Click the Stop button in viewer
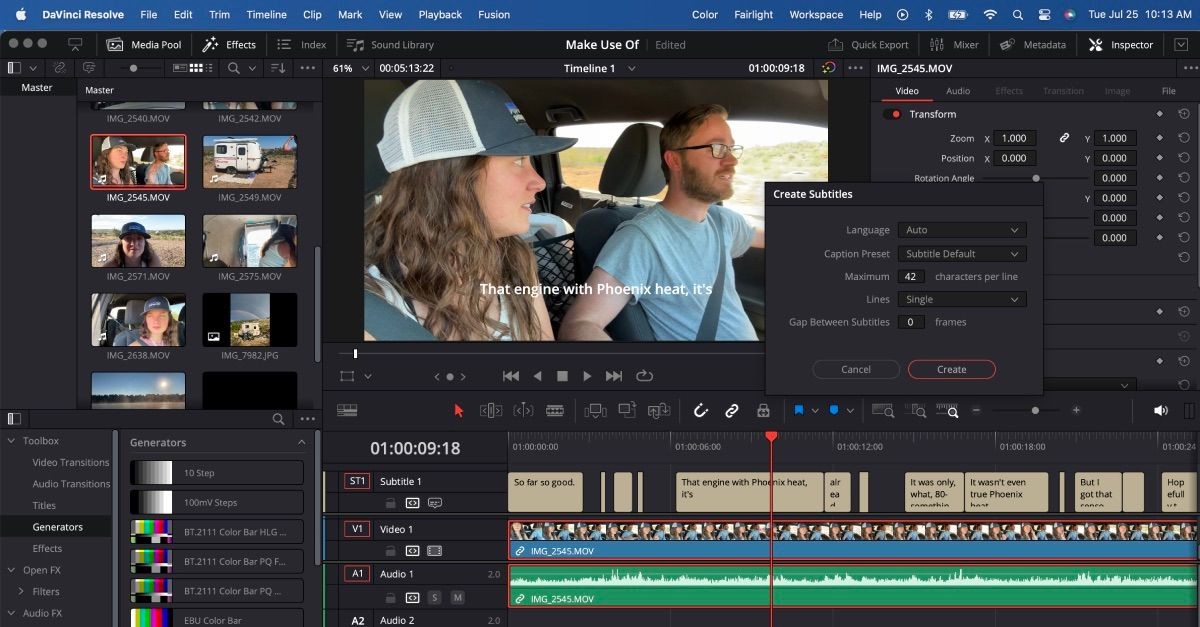 tap(562, 376)
